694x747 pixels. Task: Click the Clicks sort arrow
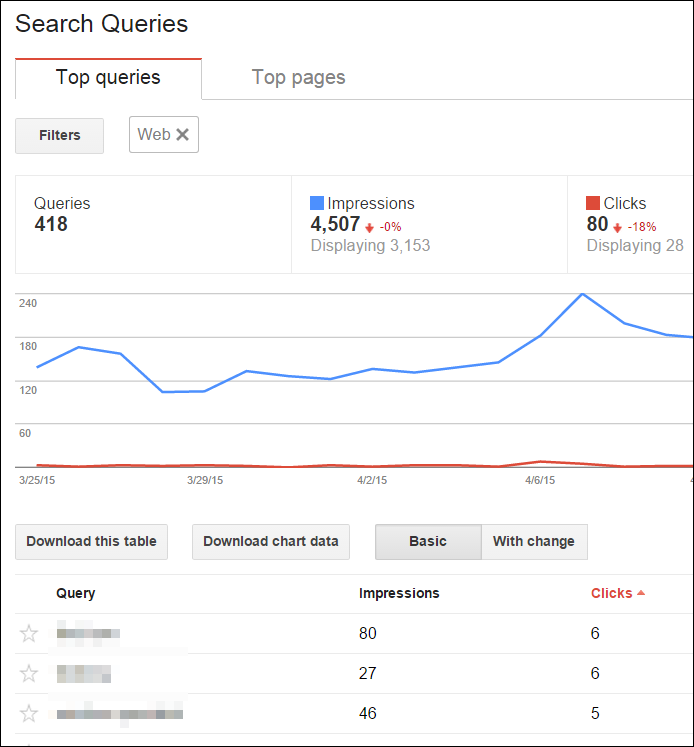[x=641, y=593]
